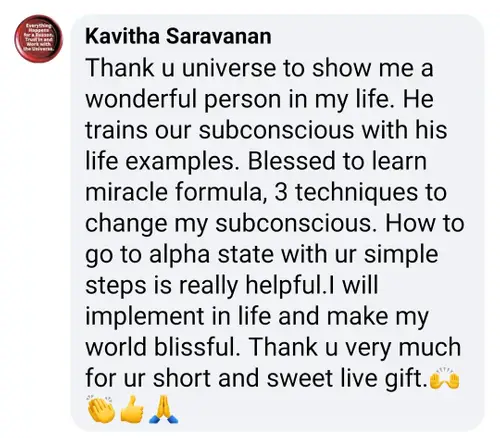Image resolution: width=500 pixels, height=438 pixels.
Task: Click the raising hands emoji
Action: pos(445,379)
